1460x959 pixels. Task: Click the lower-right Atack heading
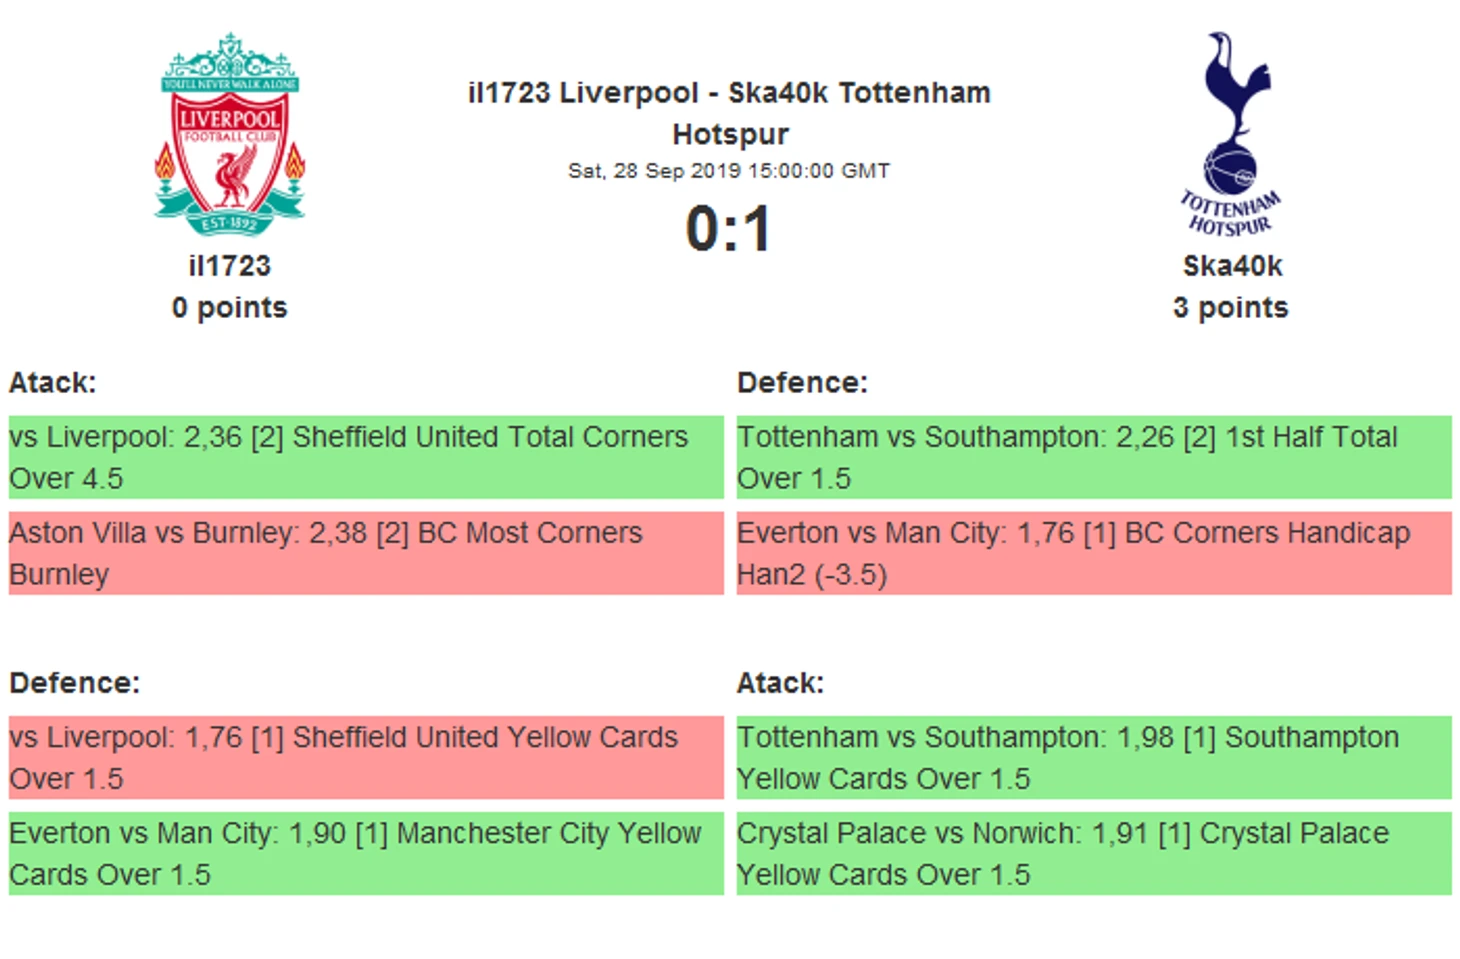781,683
